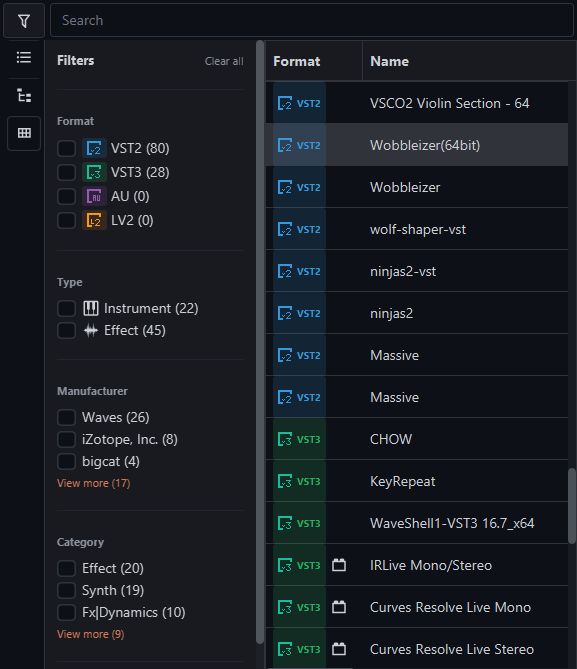This screenshot has height=669, width=577.
Task: Select the Wobbleizer(64bit) plugin row
Action: pyautogui.click(x=417, y=145)
